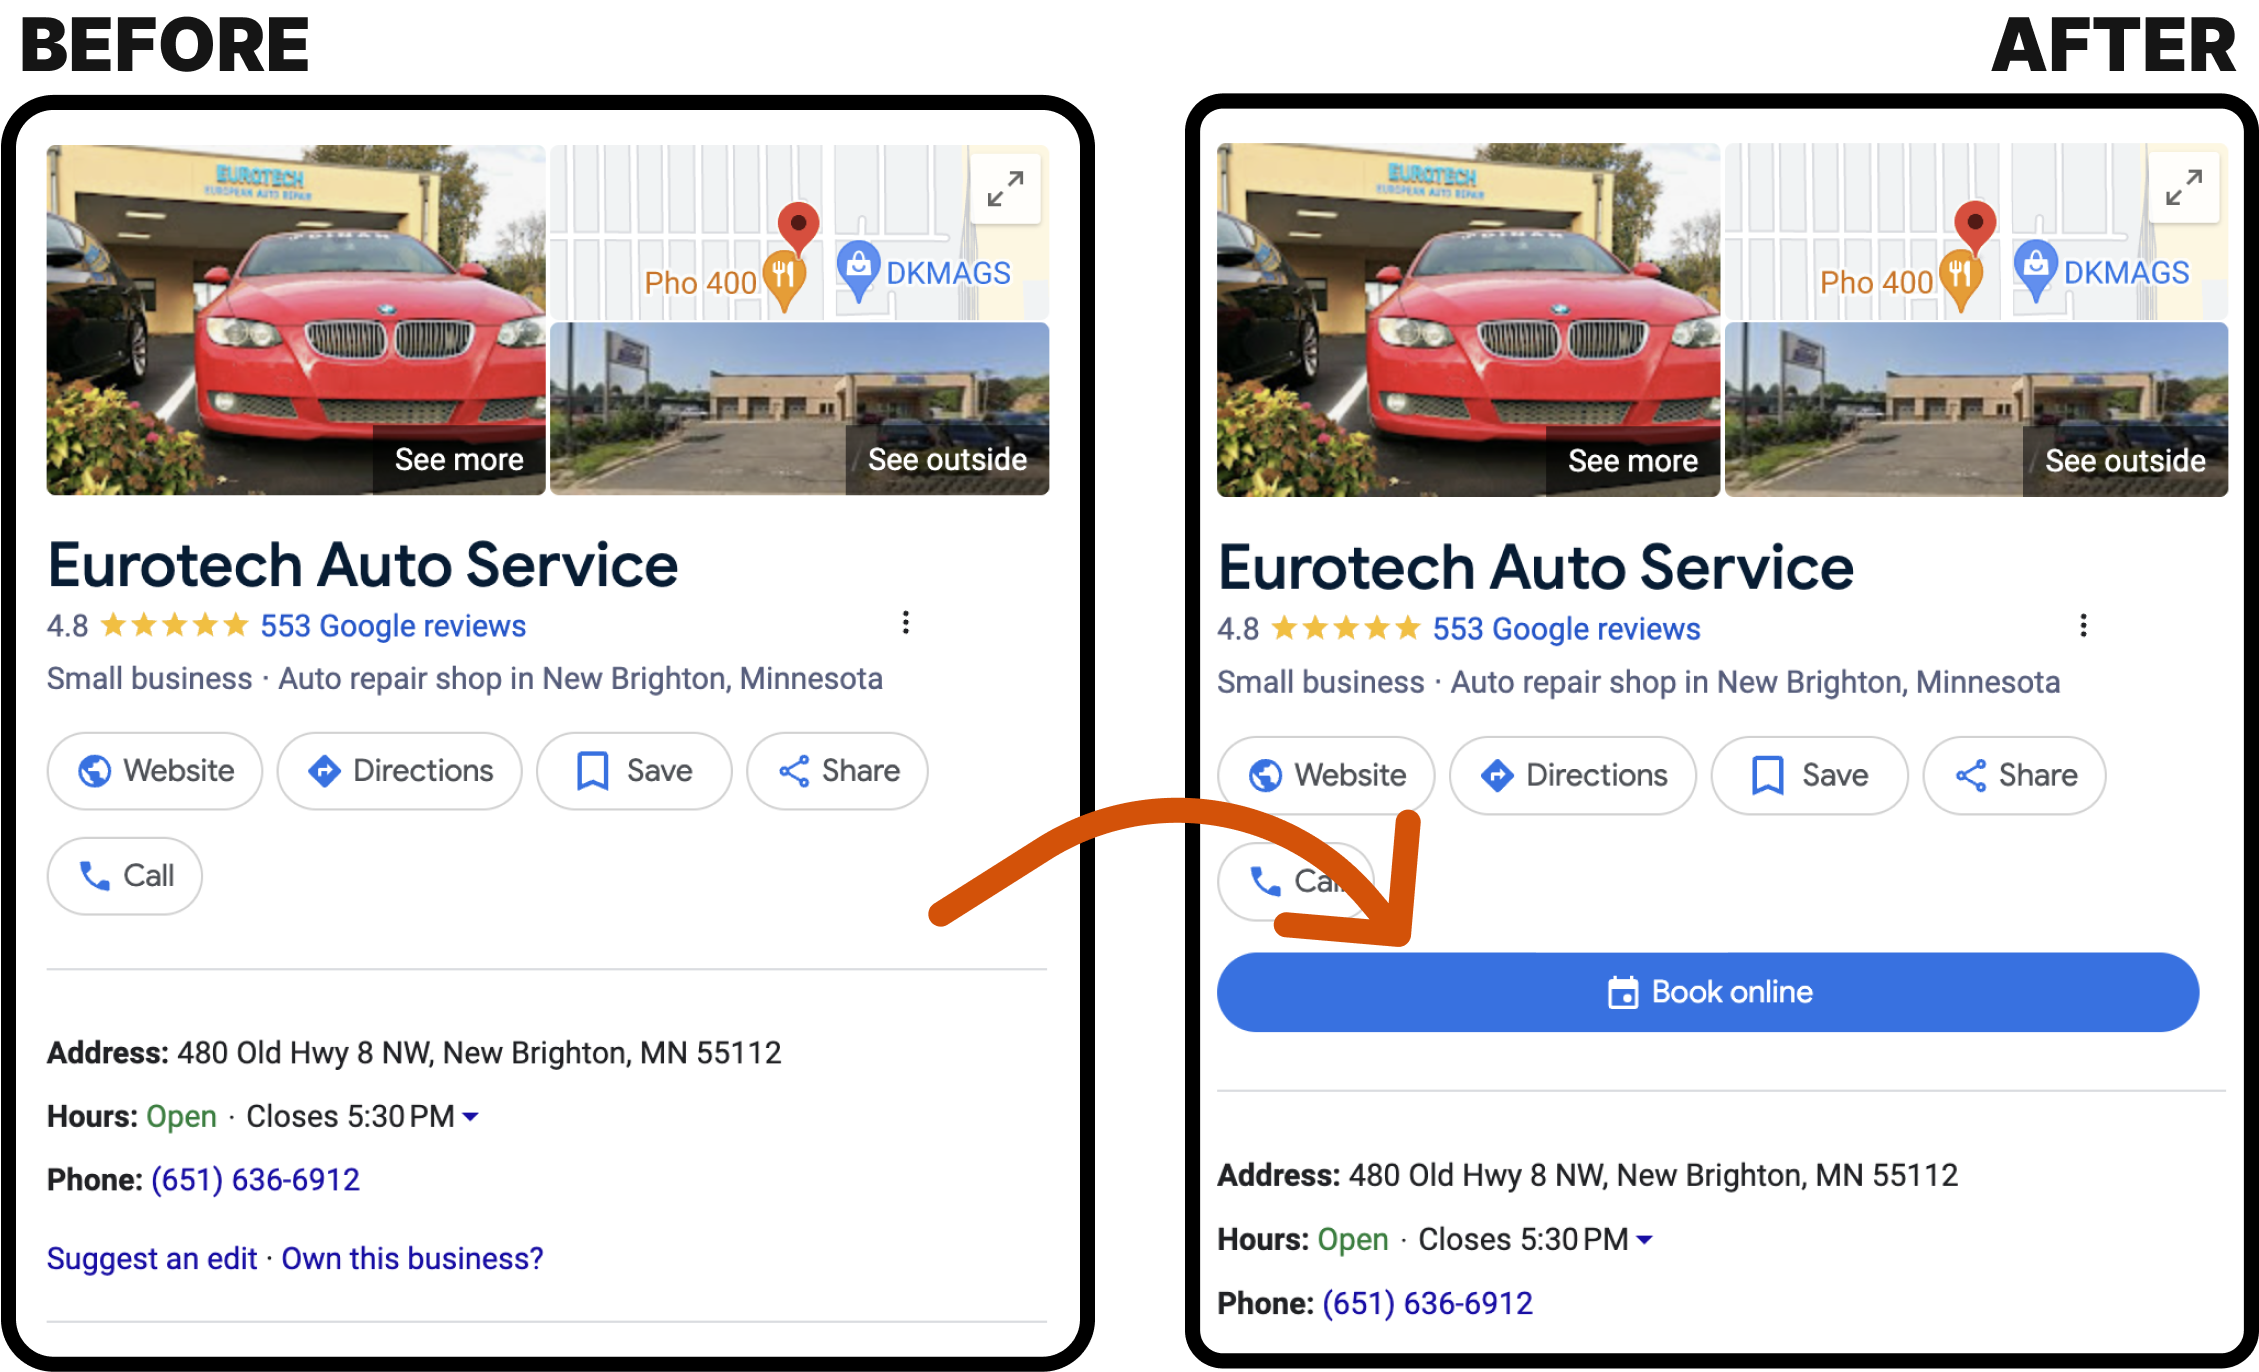Image resolution: width=2259 pixels, height=1372 pixels.
Task: Click See more photo in BEFORE panel
Action: coord(296,320)
